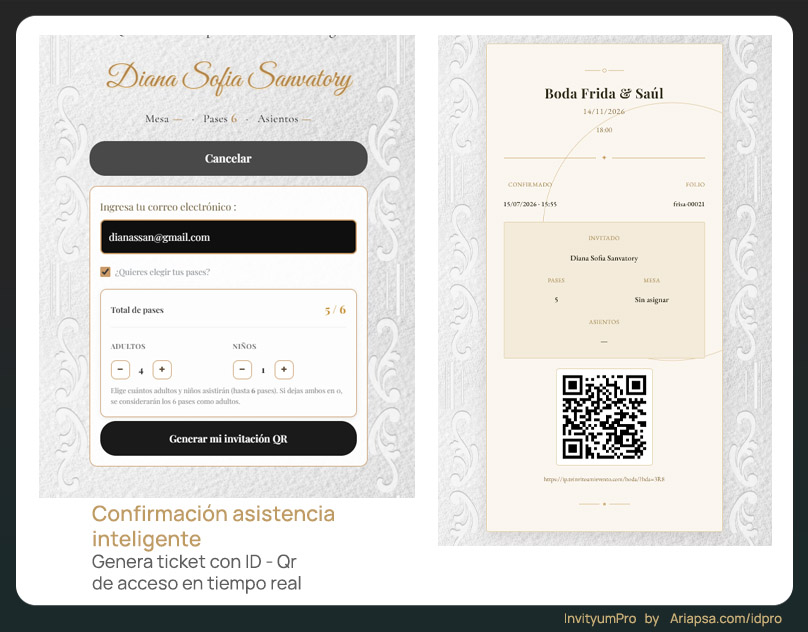
Task: Click the Cancelar button
Action: [228, 158]
